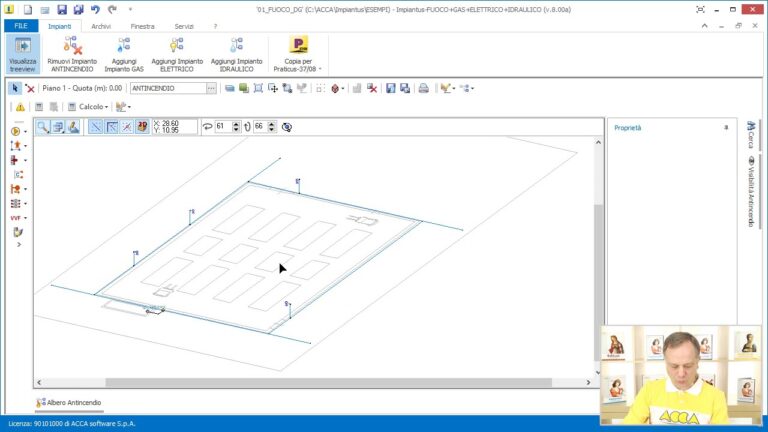Click the paint brush view tool
Screen dimensions: 768x432
tap(73, 127)
